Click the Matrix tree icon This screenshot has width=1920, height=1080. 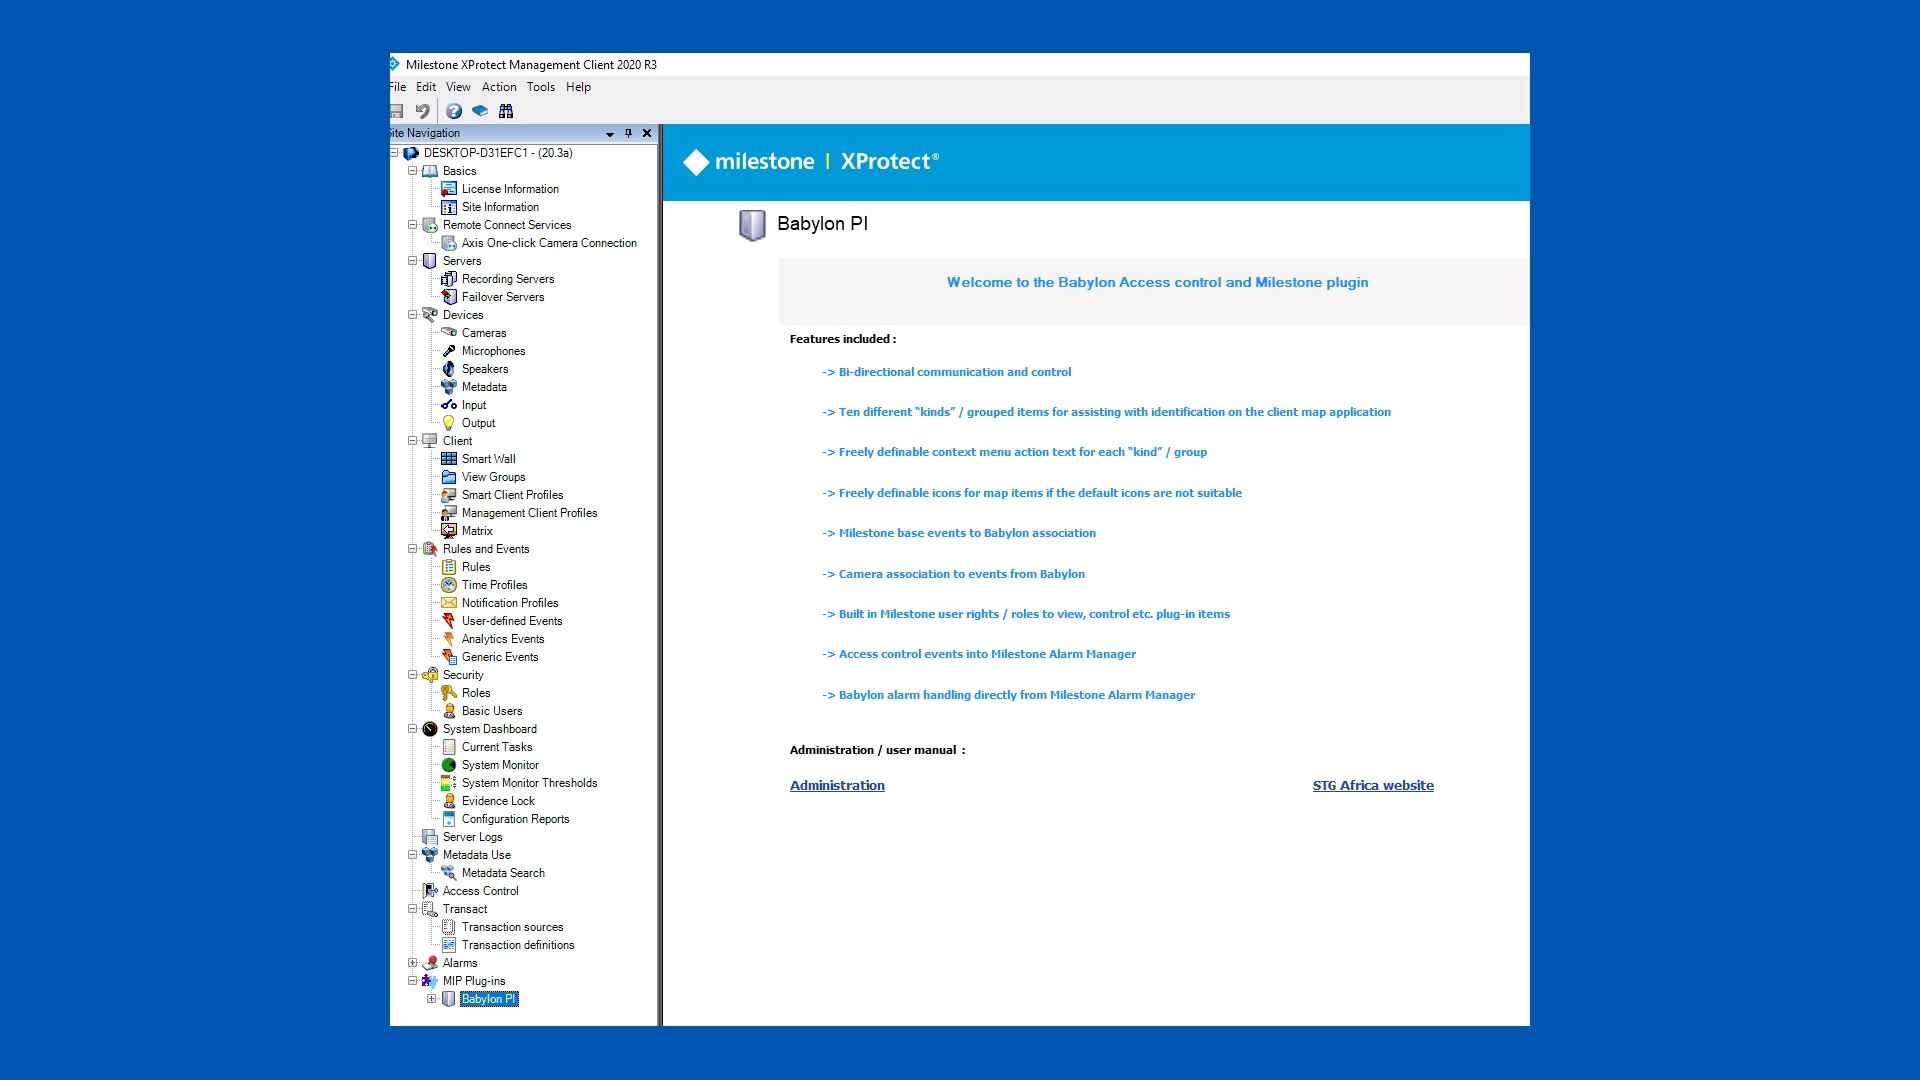449,531
